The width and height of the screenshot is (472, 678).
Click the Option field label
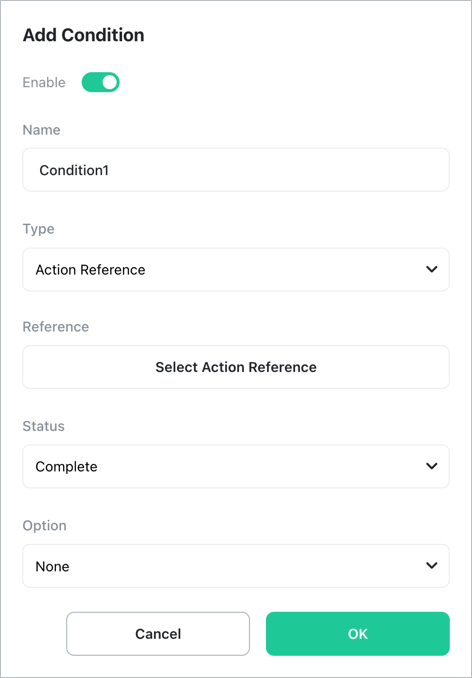[x=45, y=526]
